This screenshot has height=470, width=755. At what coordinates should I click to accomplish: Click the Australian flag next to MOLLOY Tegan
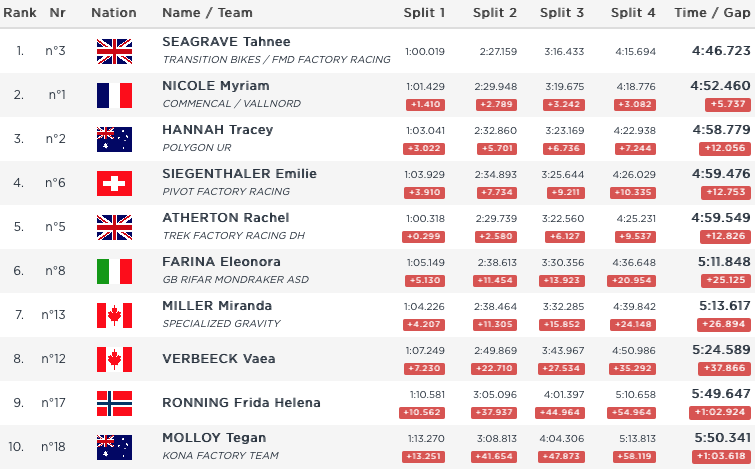point(114,447)
